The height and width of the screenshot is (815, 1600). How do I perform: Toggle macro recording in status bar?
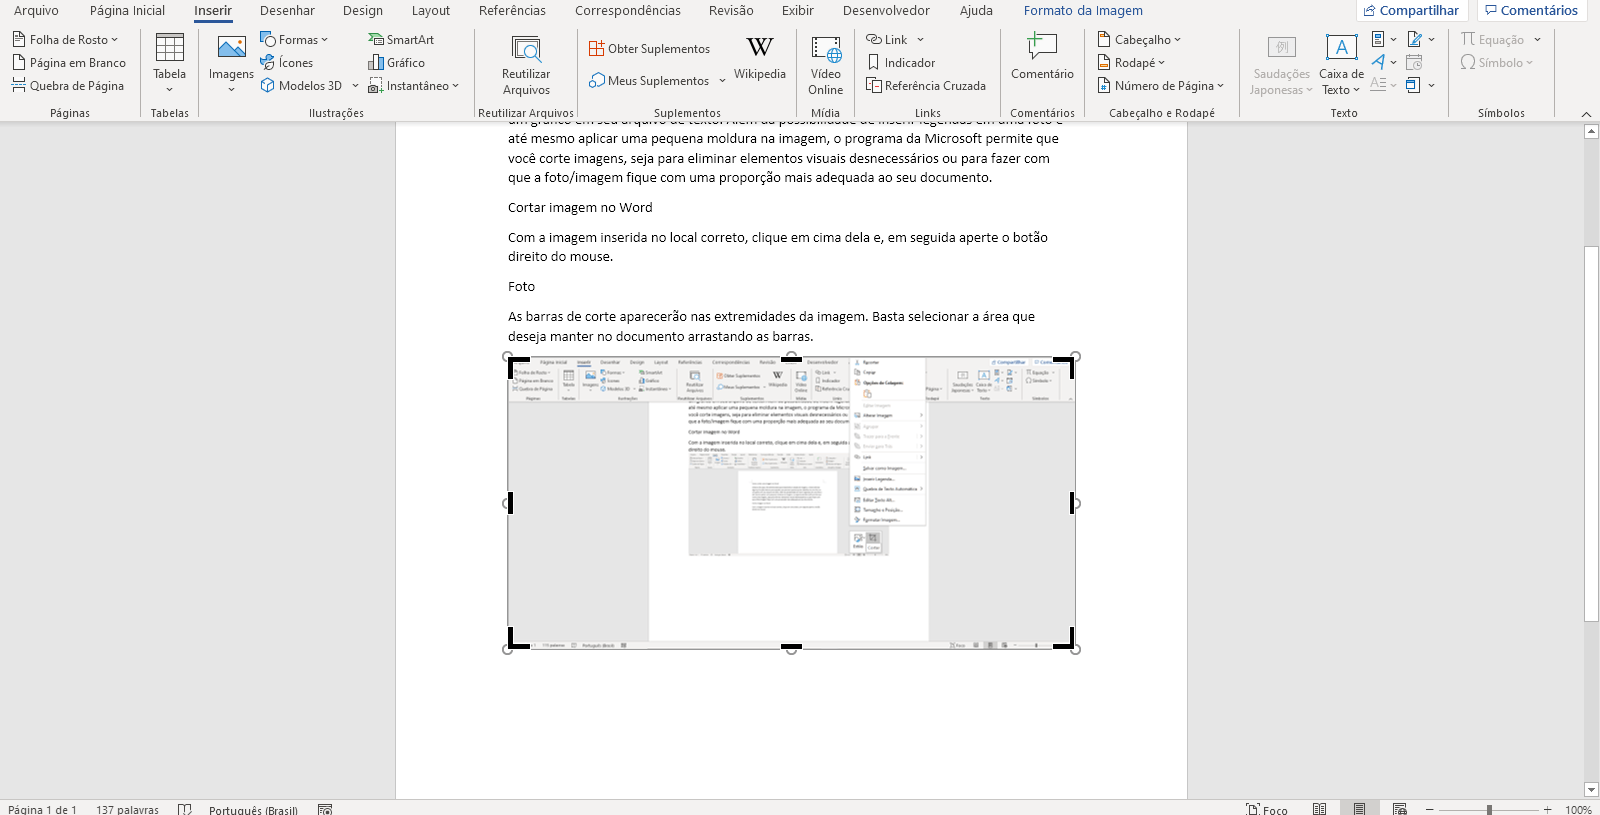point(325,809)
